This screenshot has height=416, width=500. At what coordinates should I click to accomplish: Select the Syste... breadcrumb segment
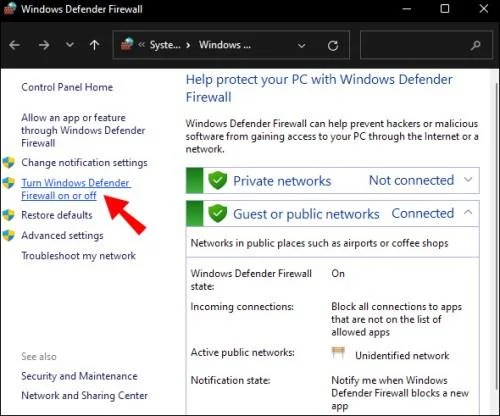point(165,45)
